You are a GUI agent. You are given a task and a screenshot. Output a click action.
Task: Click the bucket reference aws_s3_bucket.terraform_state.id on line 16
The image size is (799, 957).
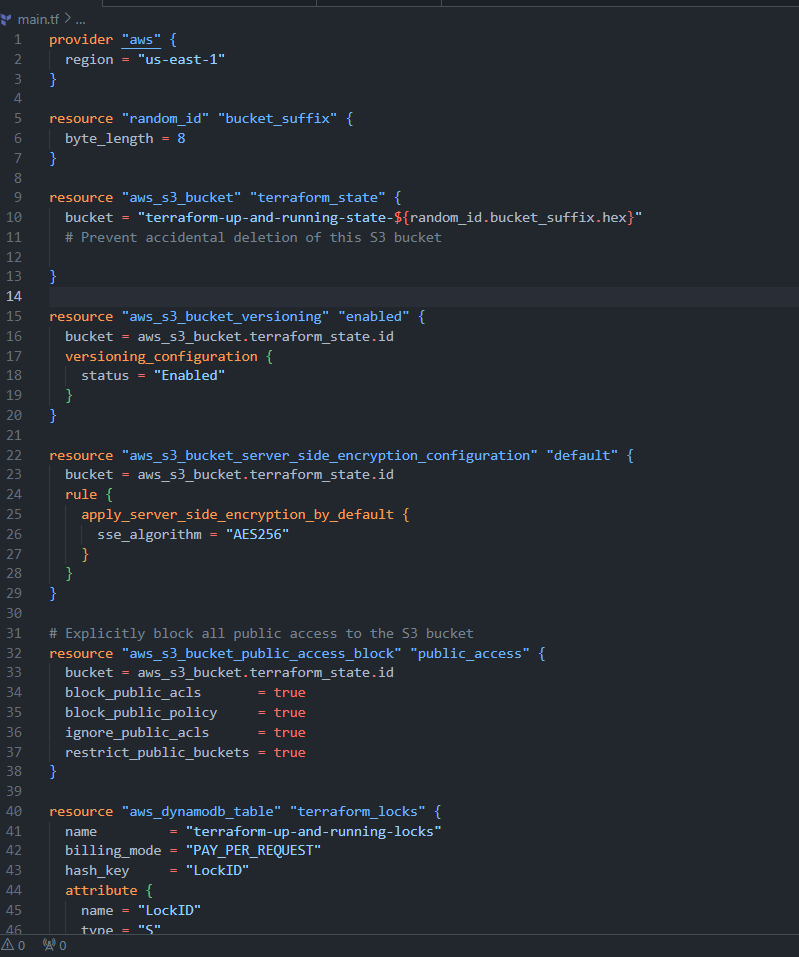tap(266, 337)
